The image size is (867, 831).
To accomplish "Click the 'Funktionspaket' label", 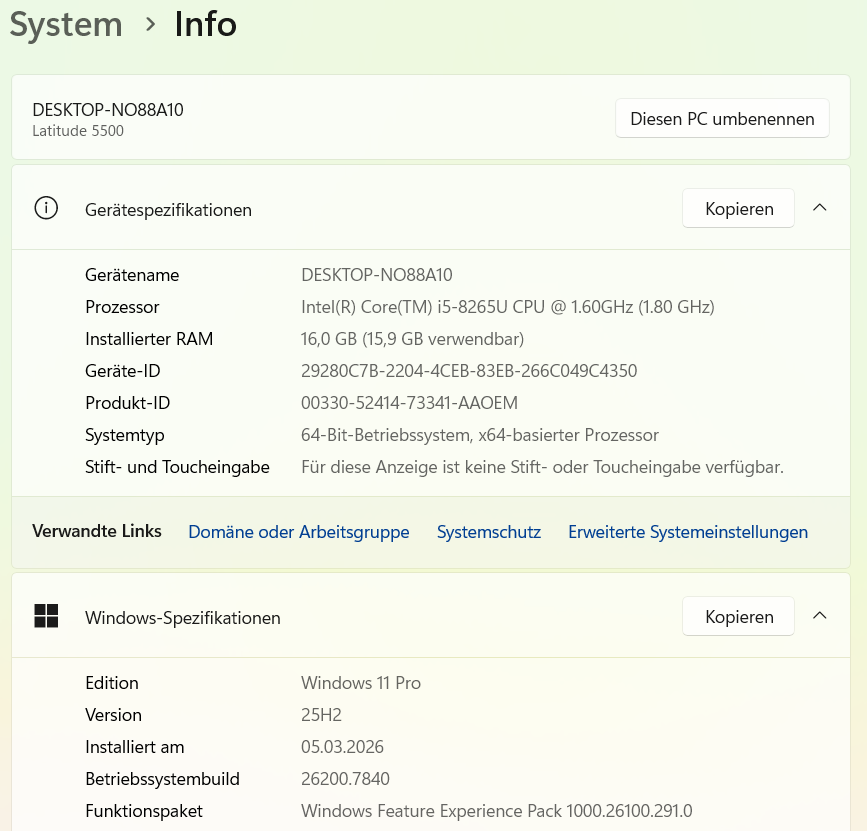I will coord(144,811).
